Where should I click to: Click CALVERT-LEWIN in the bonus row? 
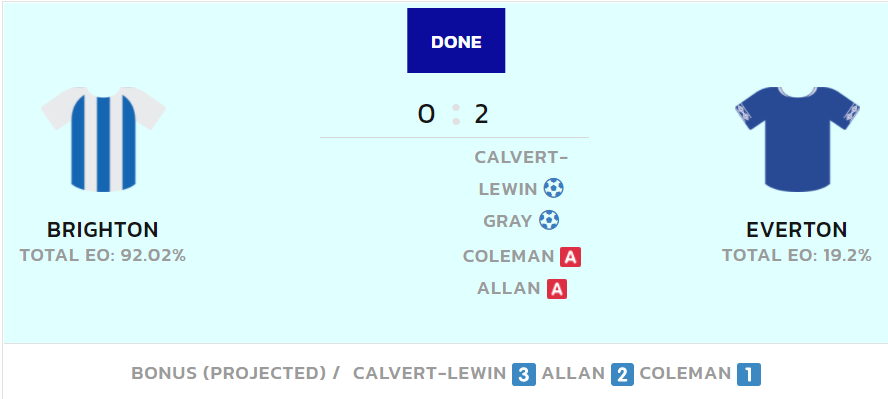click(429, 374)
